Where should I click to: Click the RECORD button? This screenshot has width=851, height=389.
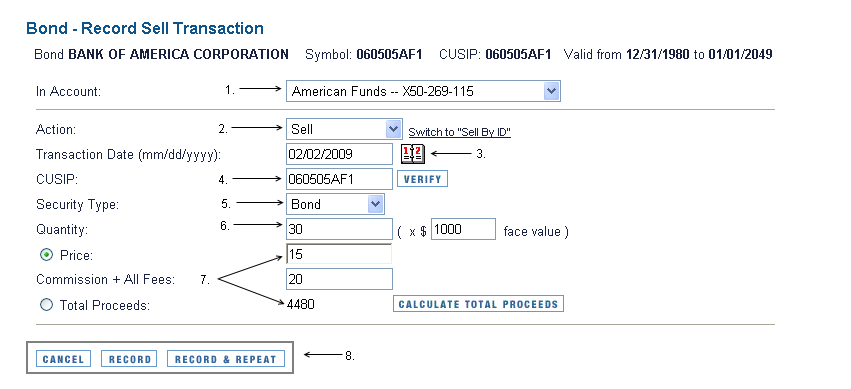pyautogui.click(x=129, y=359)
